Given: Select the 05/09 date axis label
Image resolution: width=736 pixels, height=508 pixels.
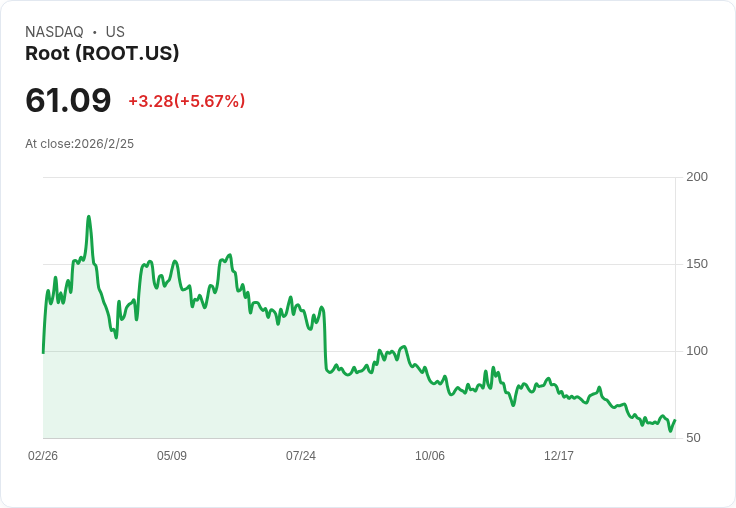Looking at the screenshot, I should point(172,456).
